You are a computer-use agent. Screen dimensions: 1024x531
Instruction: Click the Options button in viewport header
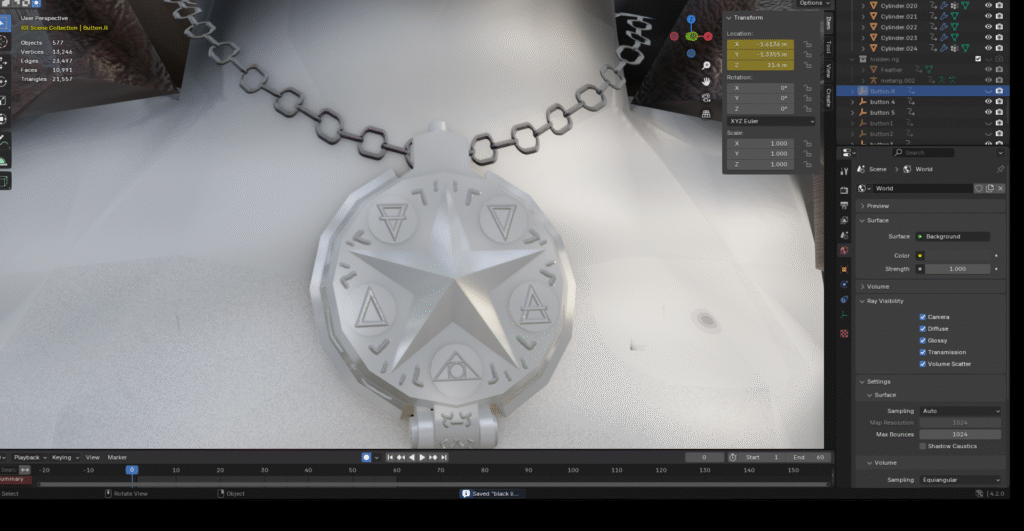pyautogui.click(x=810, y=4)
